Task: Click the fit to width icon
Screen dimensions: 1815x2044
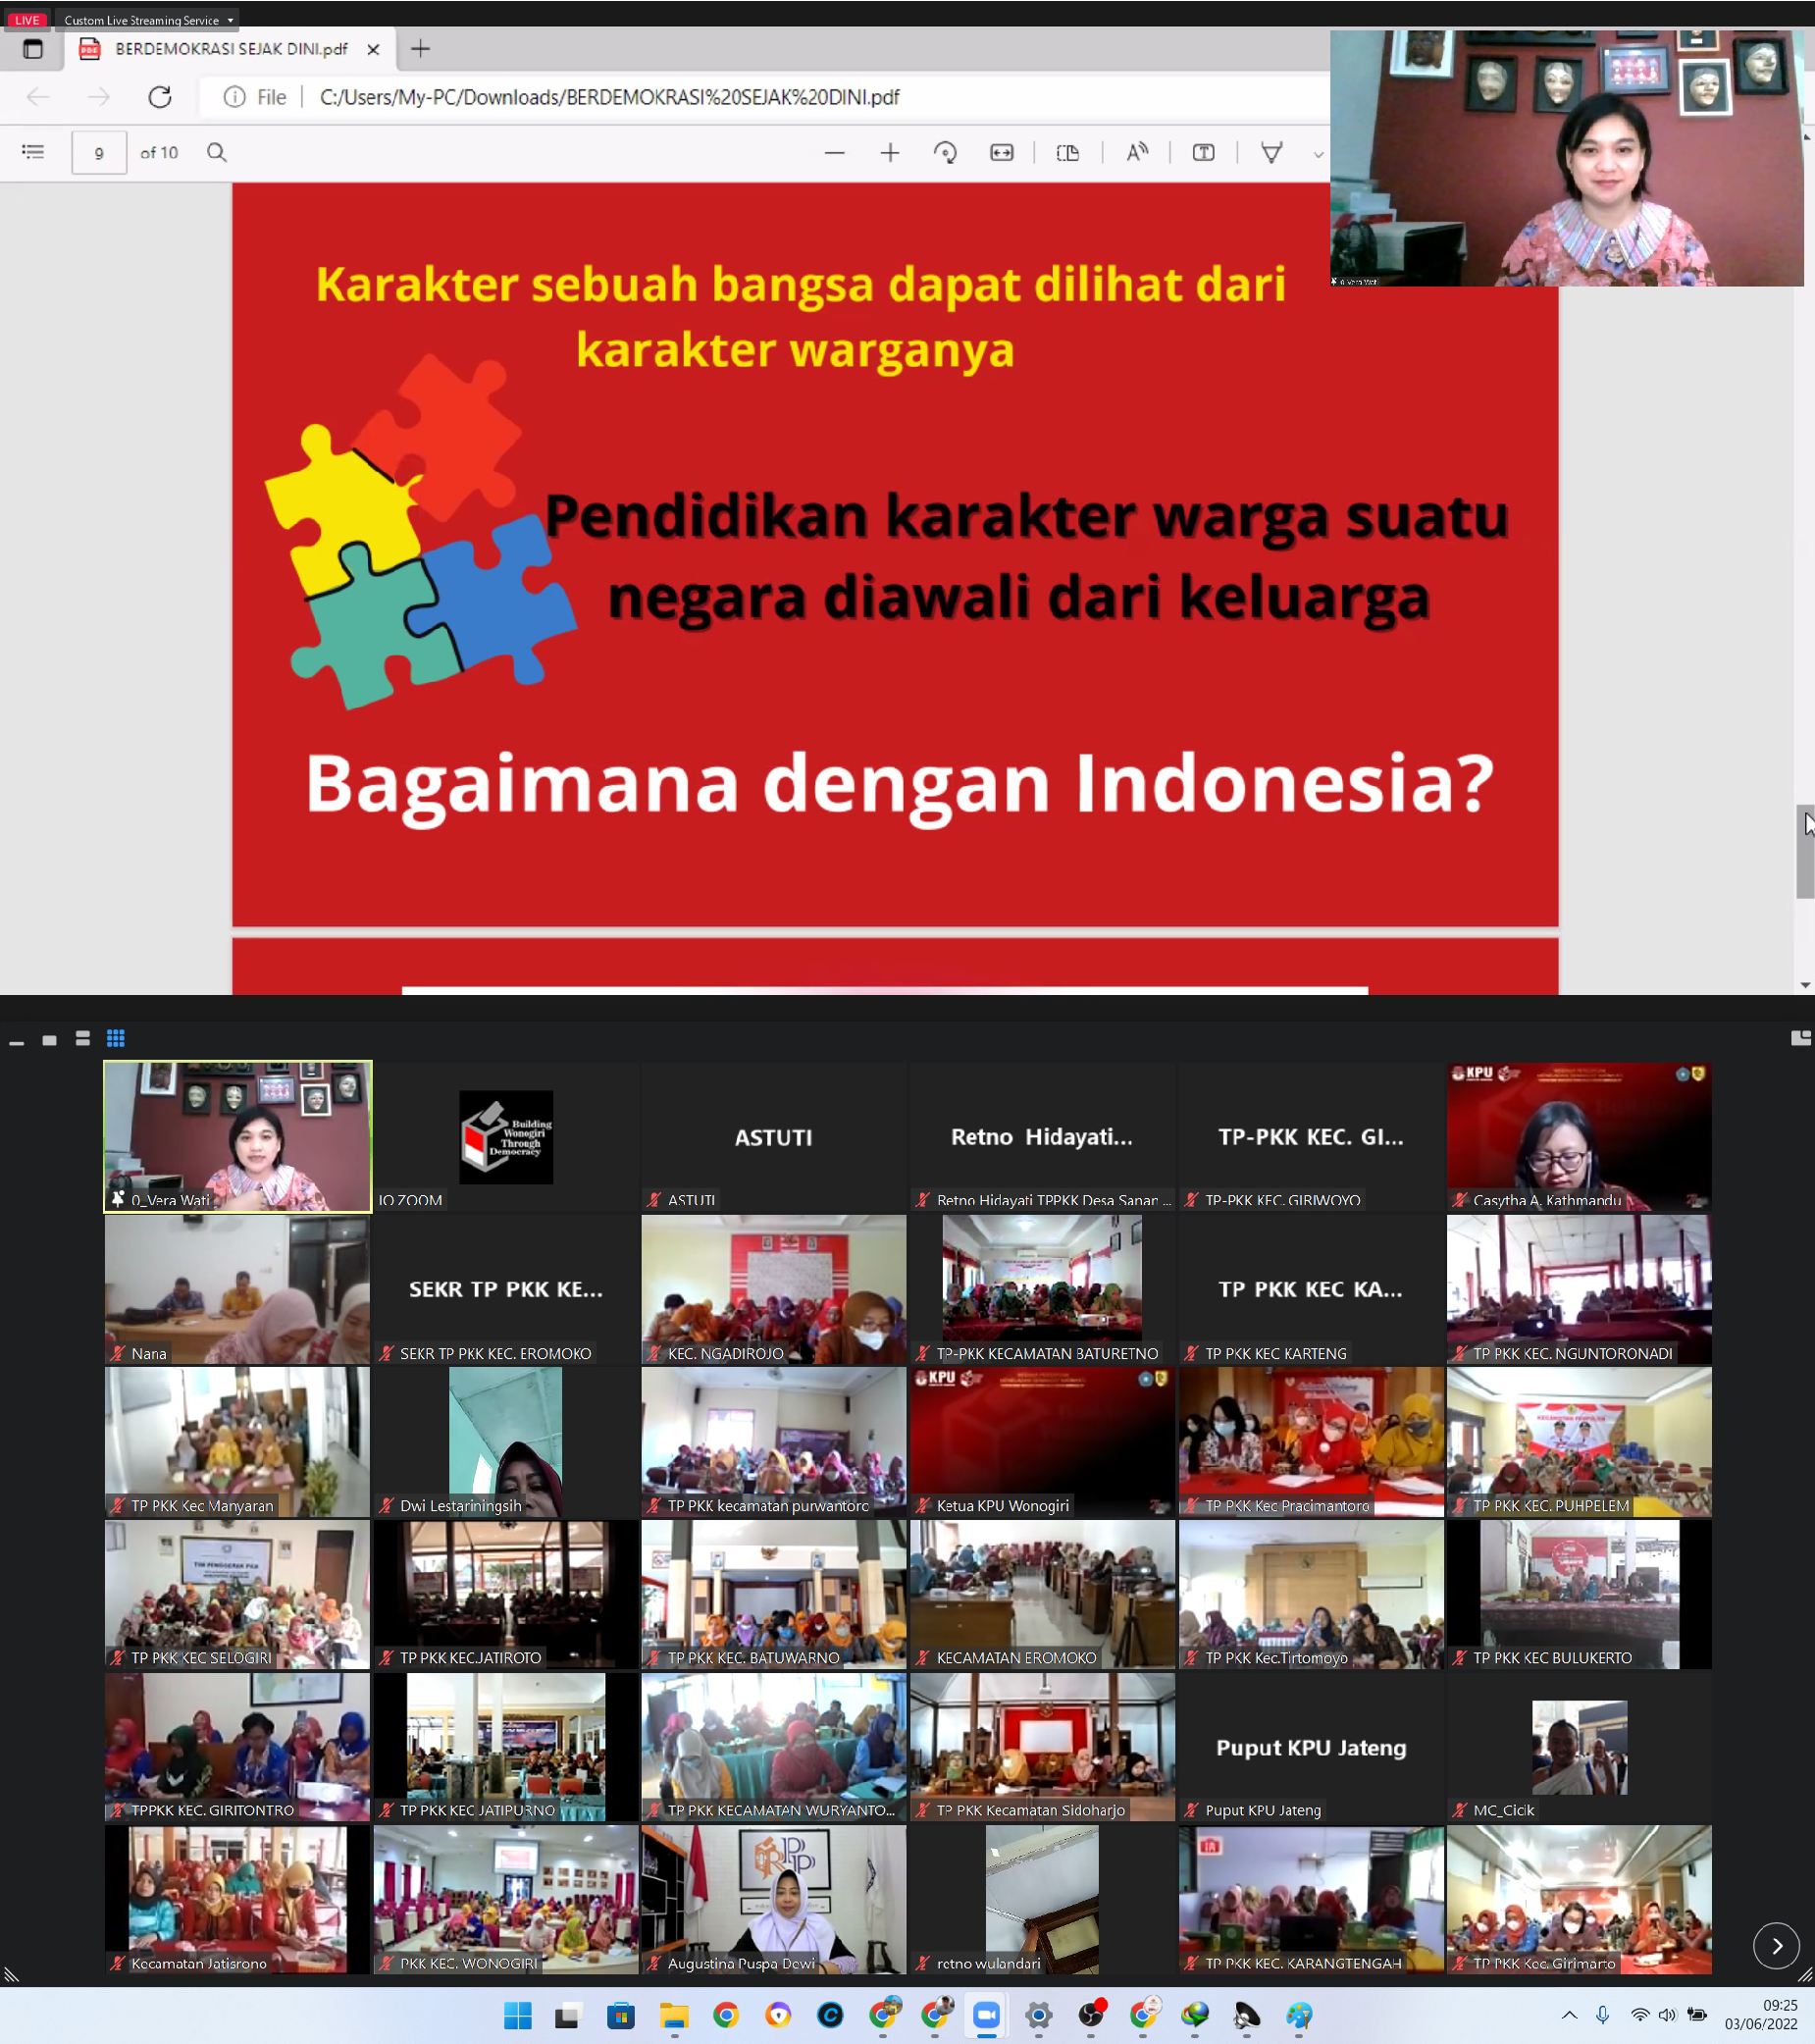Action: 1001,153
